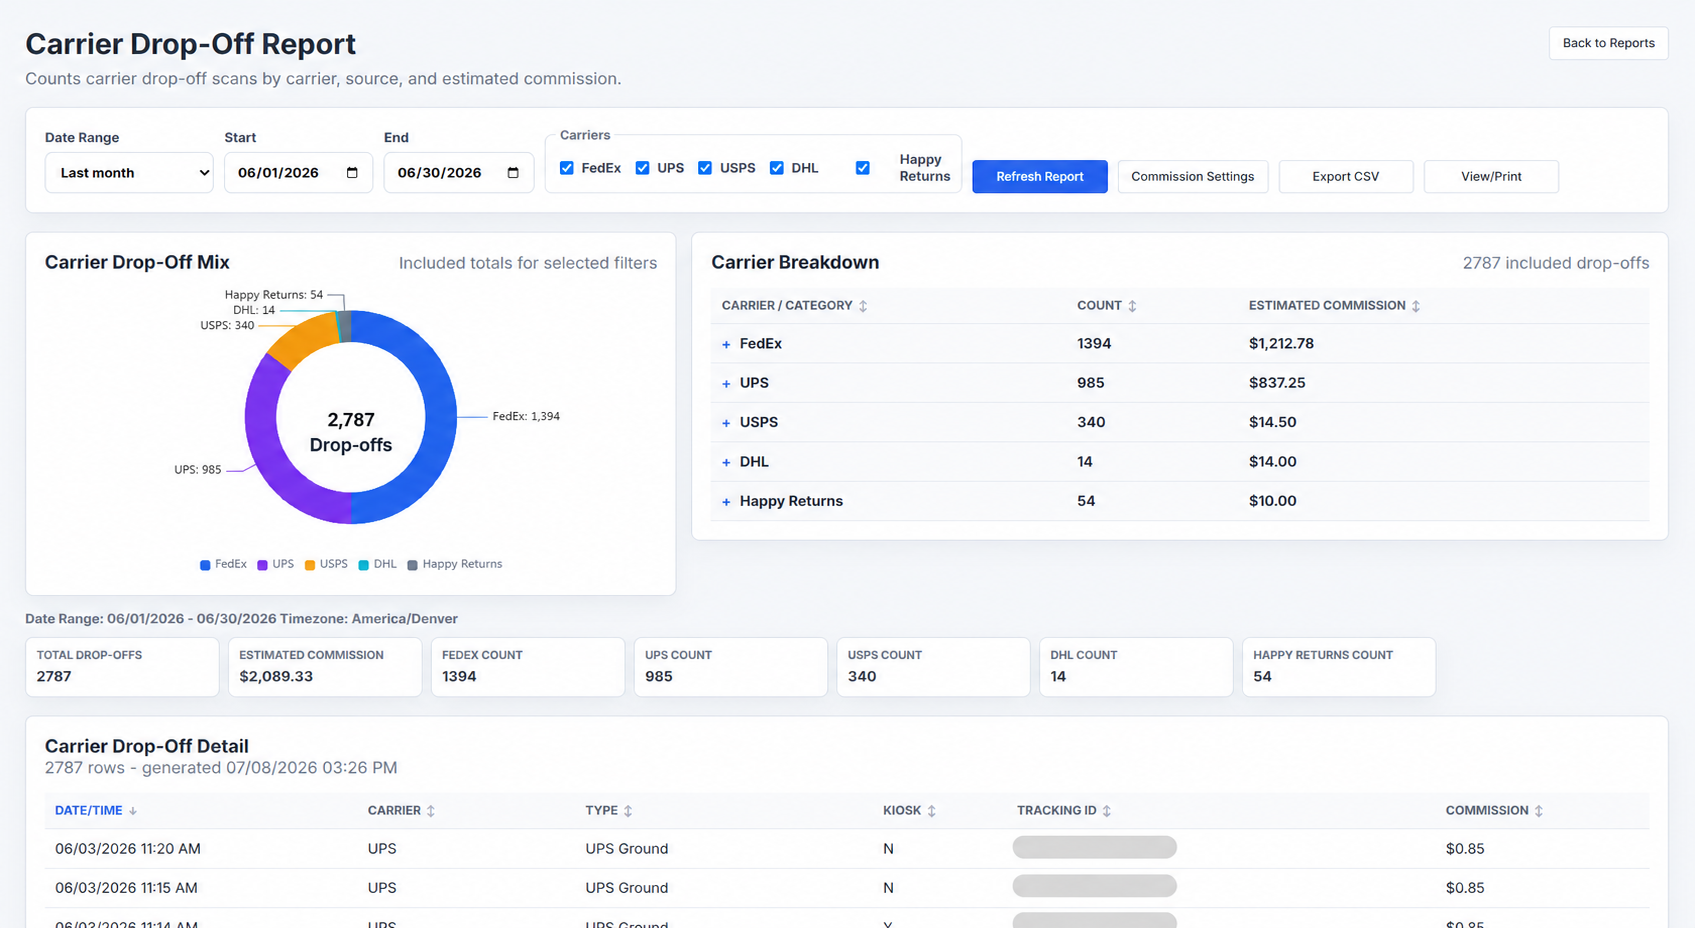Uncheck the Happy Returns carrier checkbox
The width and height of the screenshot is (1695, 928).
(x=863, y=168)
